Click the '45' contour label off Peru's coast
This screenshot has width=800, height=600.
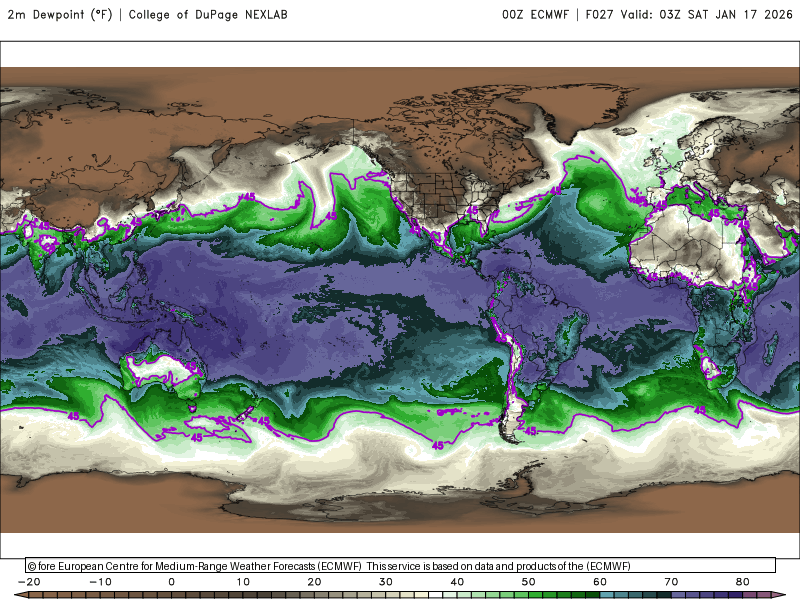tap(502, 338)
